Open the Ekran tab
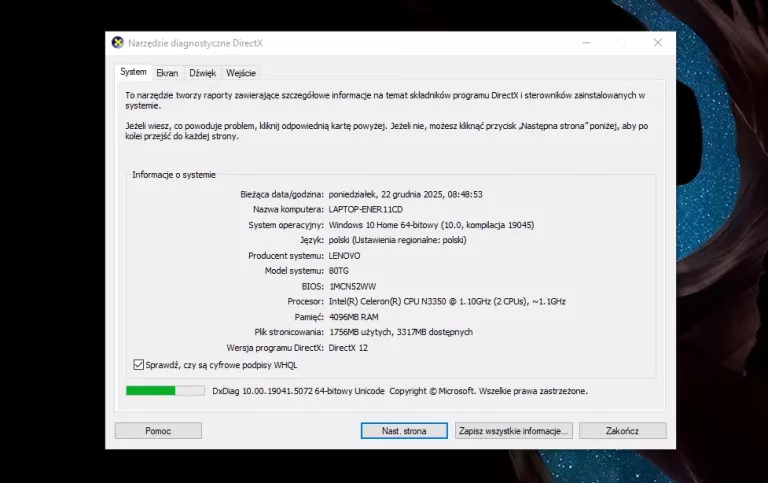The height and width of the screenshot is (483, 768). pos(167,73)
